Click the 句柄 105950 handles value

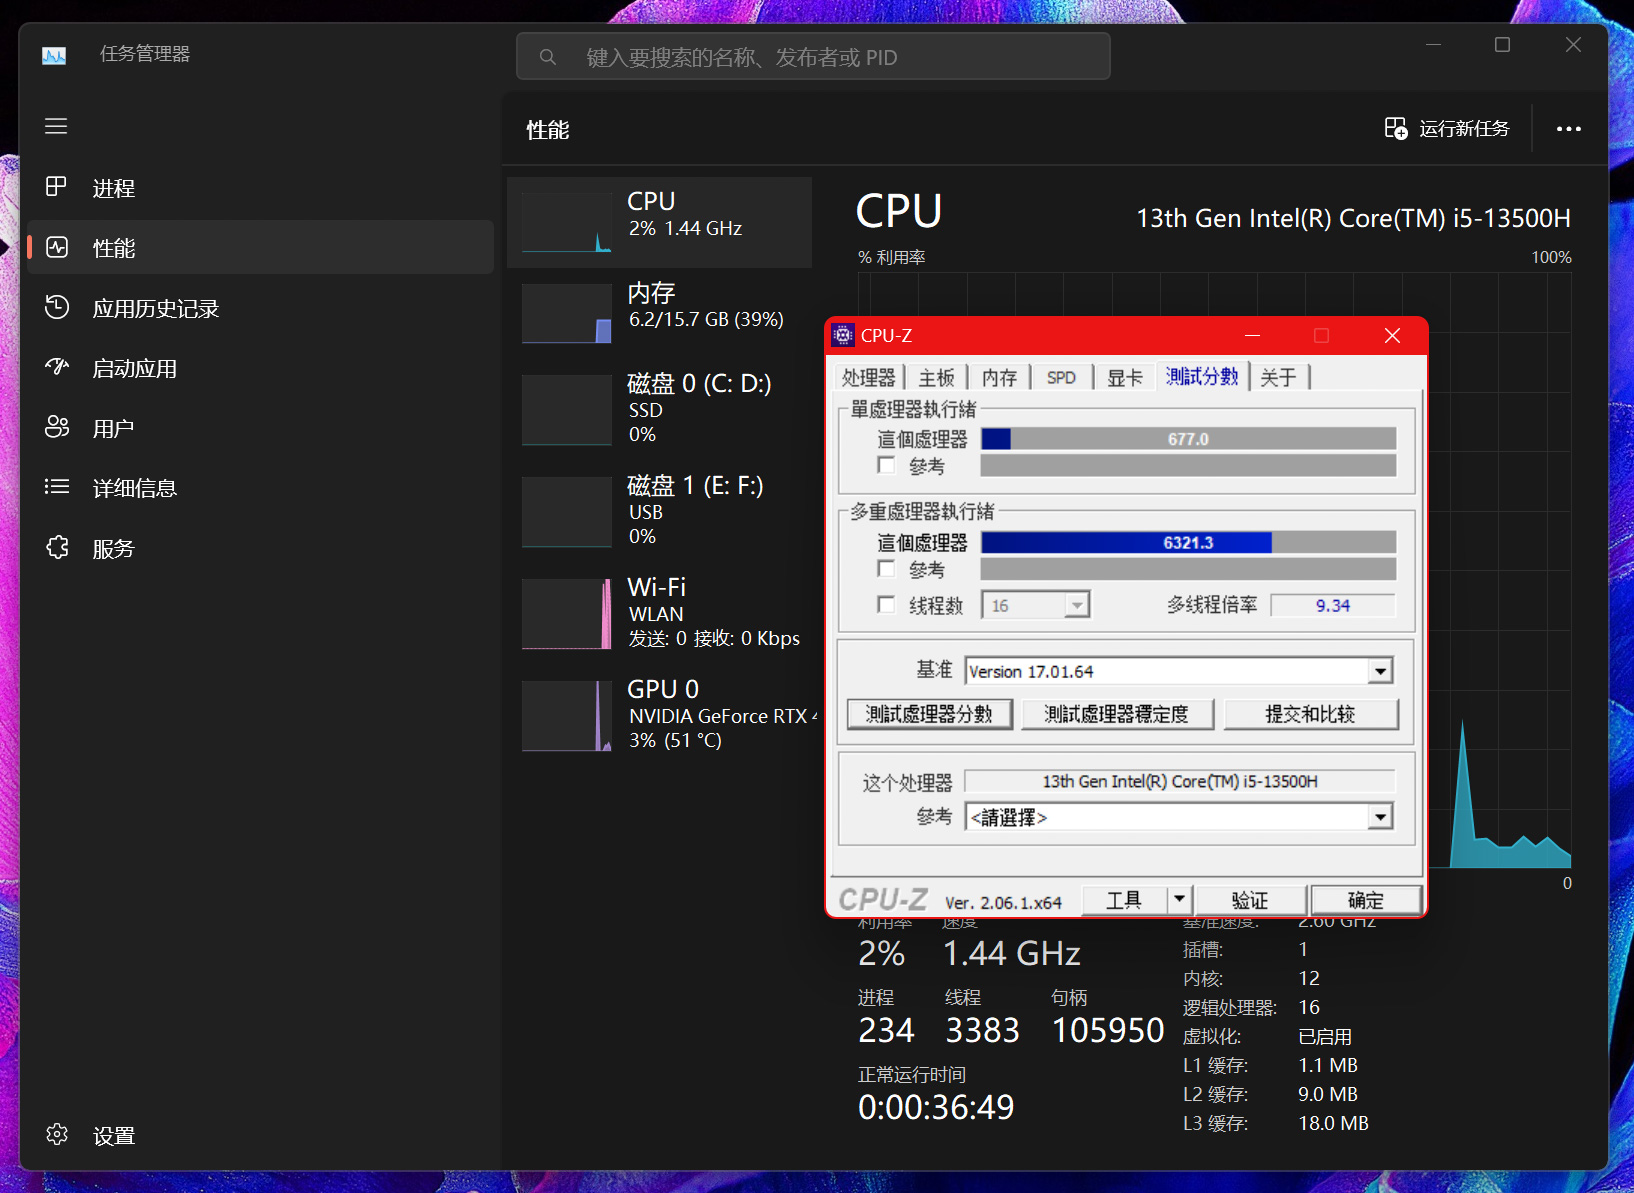(x=1108, y=1030)
